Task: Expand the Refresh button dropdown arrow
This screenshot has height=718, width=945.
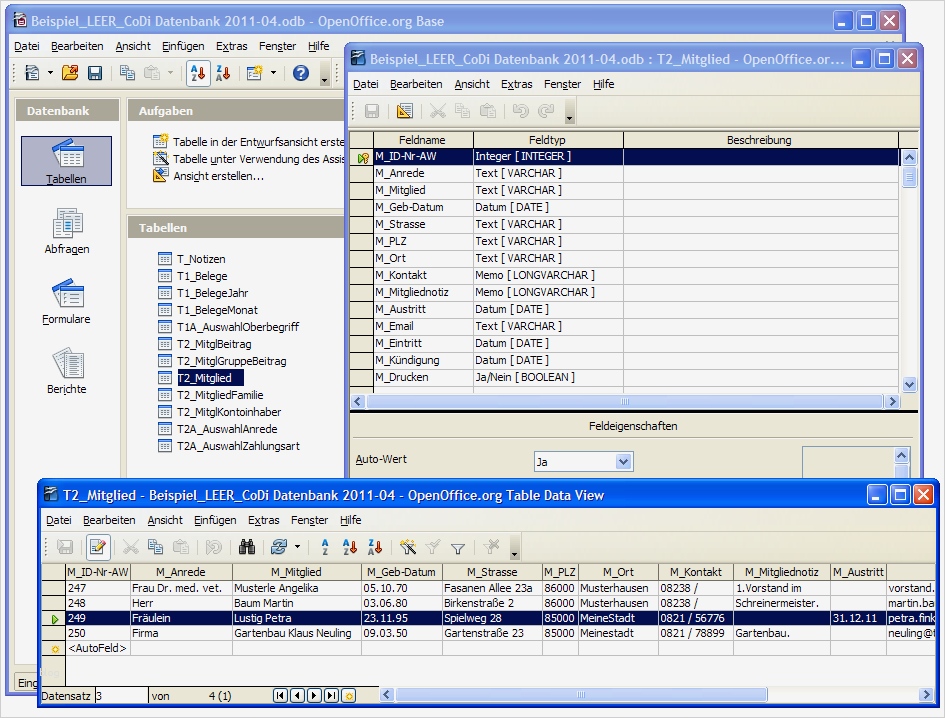Action: pos(298,547)
